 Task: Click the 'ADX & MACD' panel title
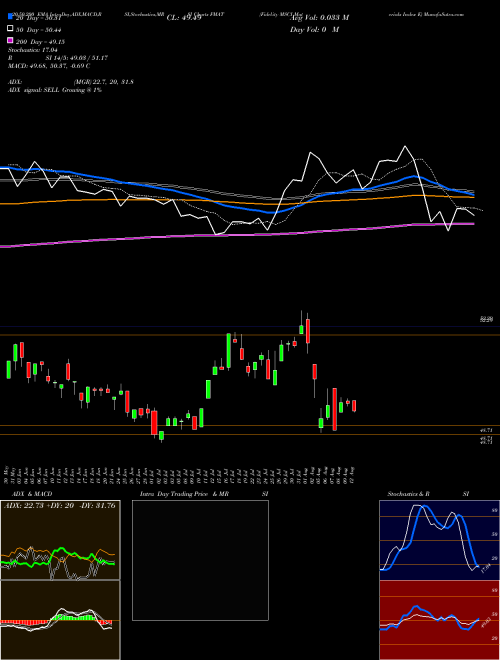coord(32,494)
